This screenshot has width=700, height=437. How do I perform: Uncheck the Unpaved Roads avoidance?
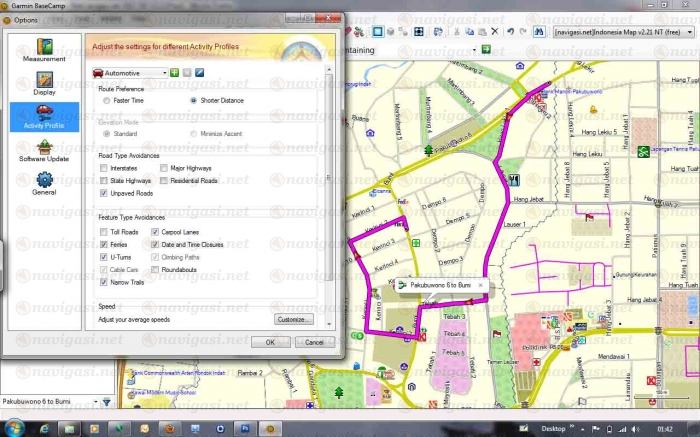(104, 193)
